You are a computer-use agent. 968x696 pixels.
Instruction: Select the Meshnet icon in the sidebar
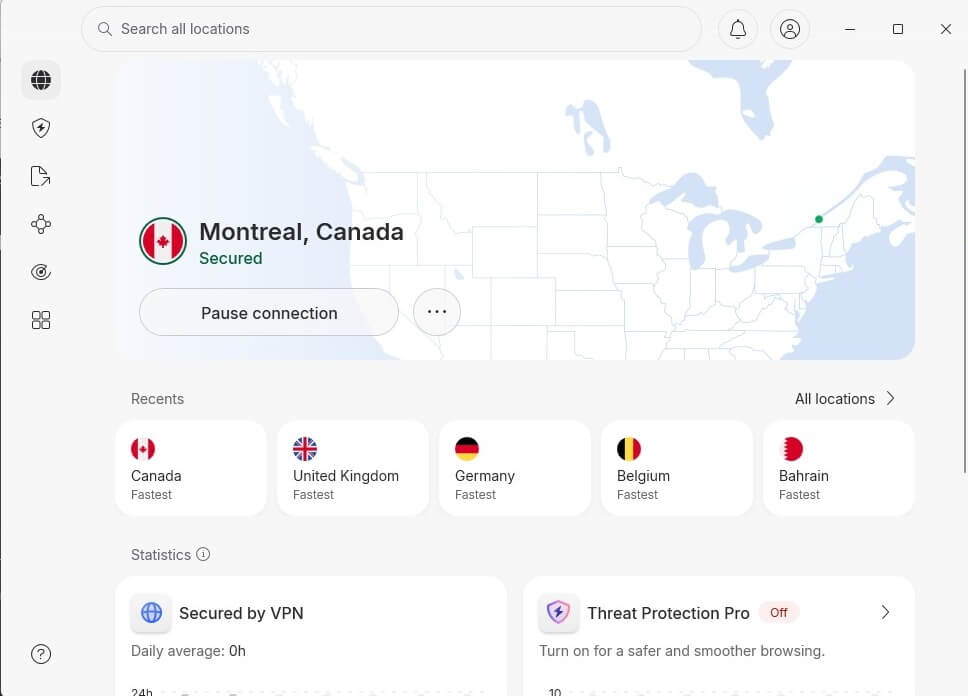coord(40,224)
